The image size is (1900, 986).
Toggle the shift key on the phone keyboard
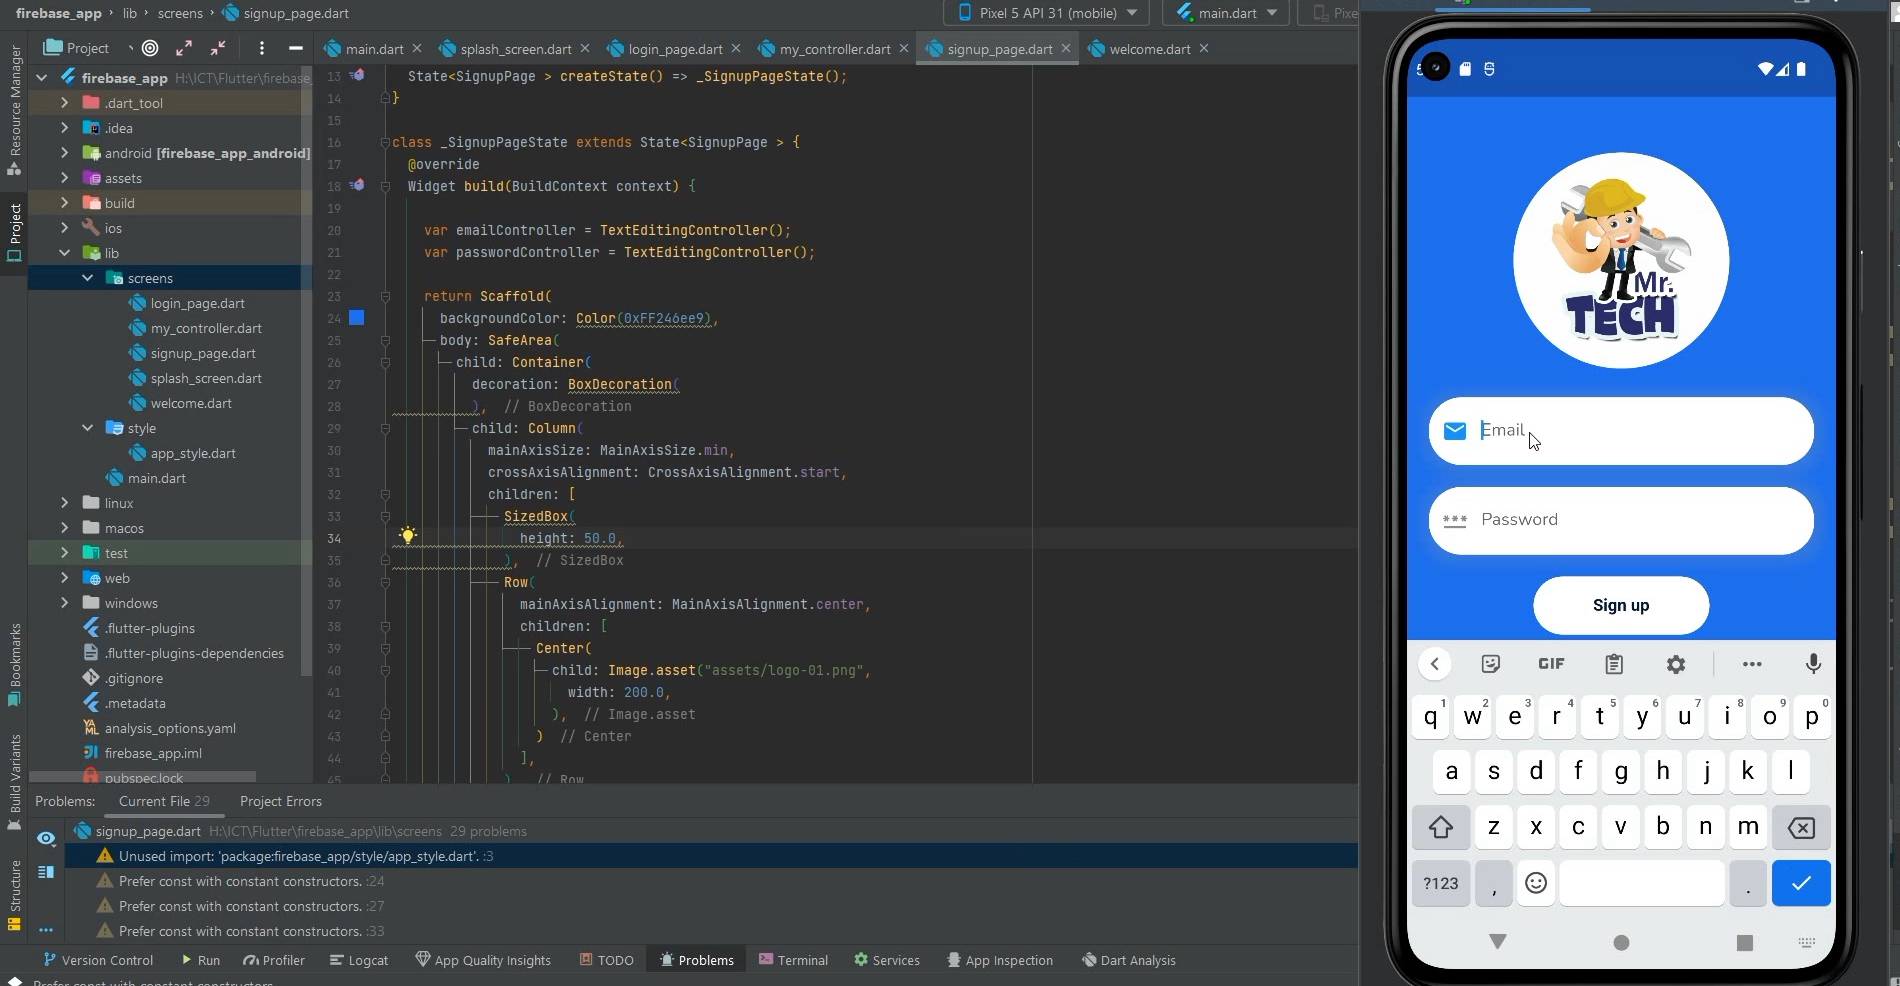[1440, 827]
